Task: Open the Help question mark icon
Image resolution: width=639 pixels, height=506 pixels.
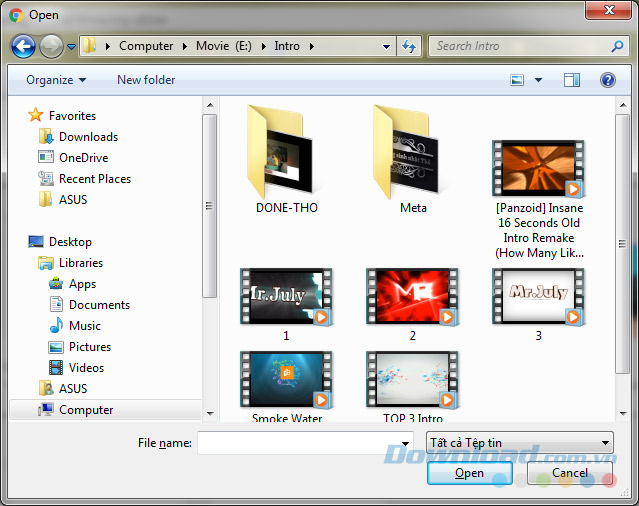Action: [607, 80]
